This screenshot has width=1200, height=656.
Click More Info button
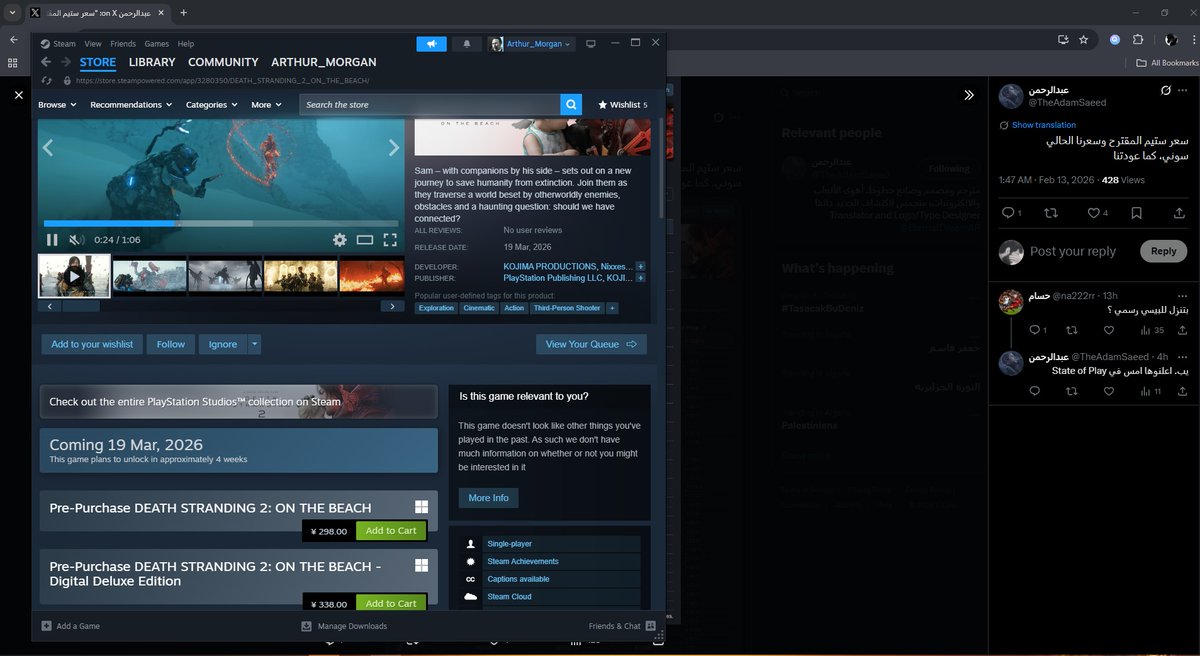click(x=488, y=497)
